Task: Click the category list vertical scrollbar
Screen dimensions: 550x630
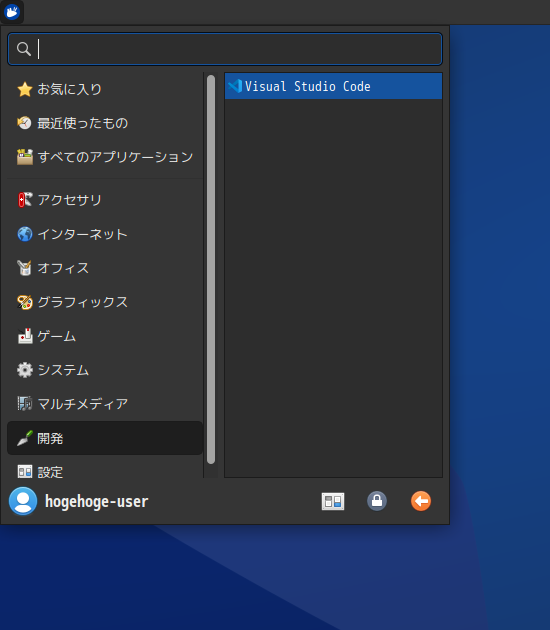Action: 211,269
